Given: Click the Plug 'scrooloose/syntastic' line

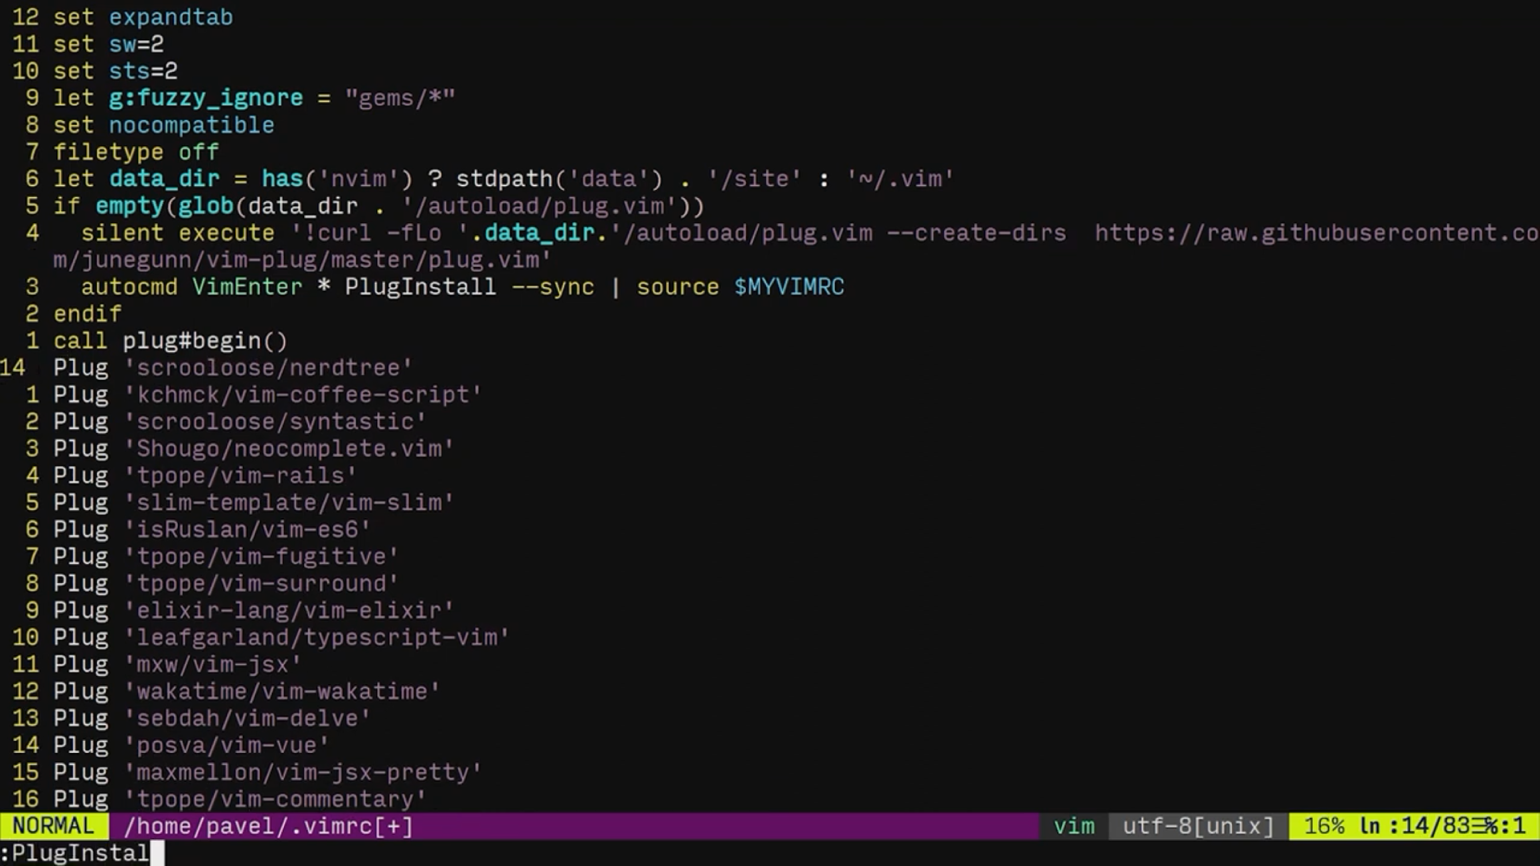Looking at the screenshot, I should [240, 422].
